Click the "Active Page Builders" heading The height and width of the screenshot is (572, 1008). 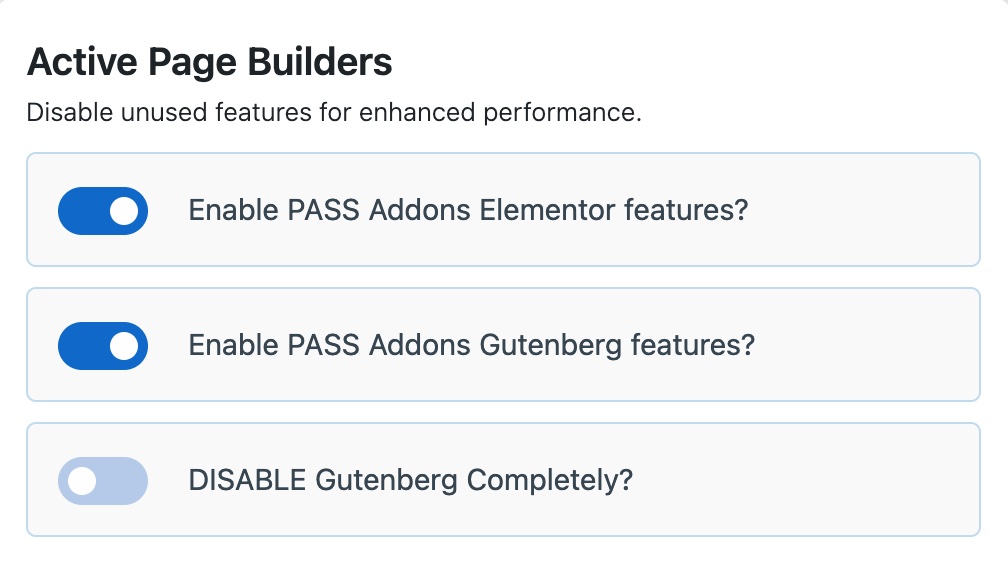[x=209, y=63]
